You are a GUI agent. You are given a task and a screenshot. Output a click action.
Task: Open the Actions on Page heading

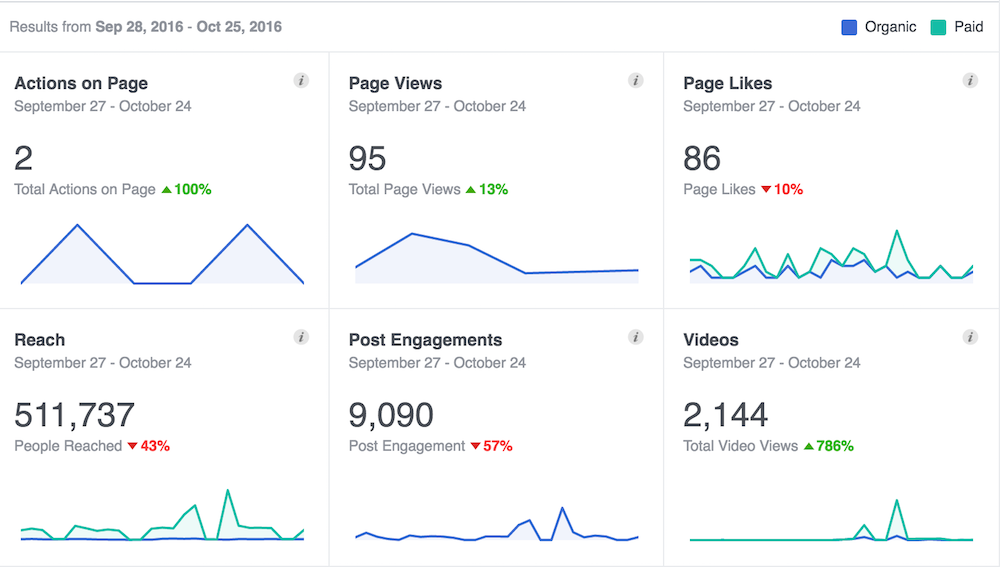coord(81,84)
